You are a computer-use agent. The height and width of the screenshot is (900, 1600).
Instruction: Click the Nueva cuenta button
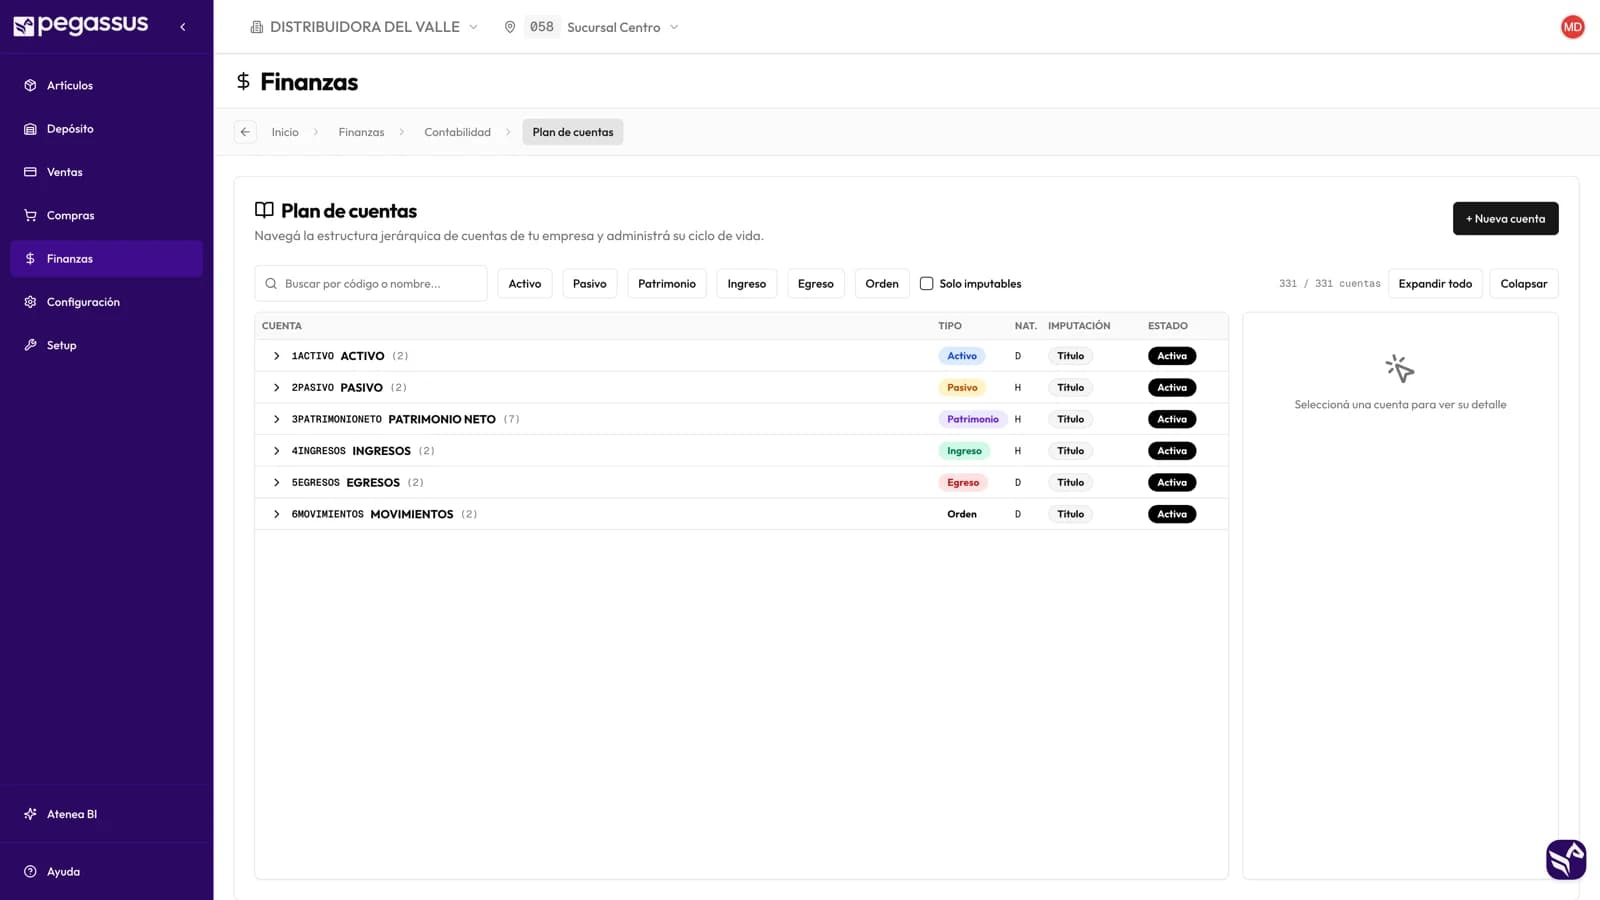point(1505,219)
